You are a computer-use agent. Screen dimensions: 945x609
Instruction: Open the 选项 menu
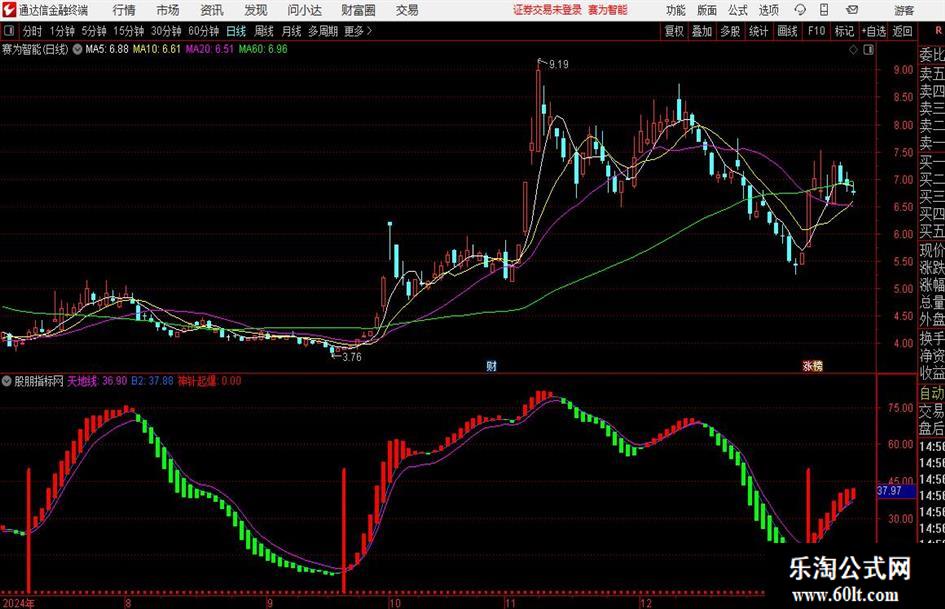[768, 10]
